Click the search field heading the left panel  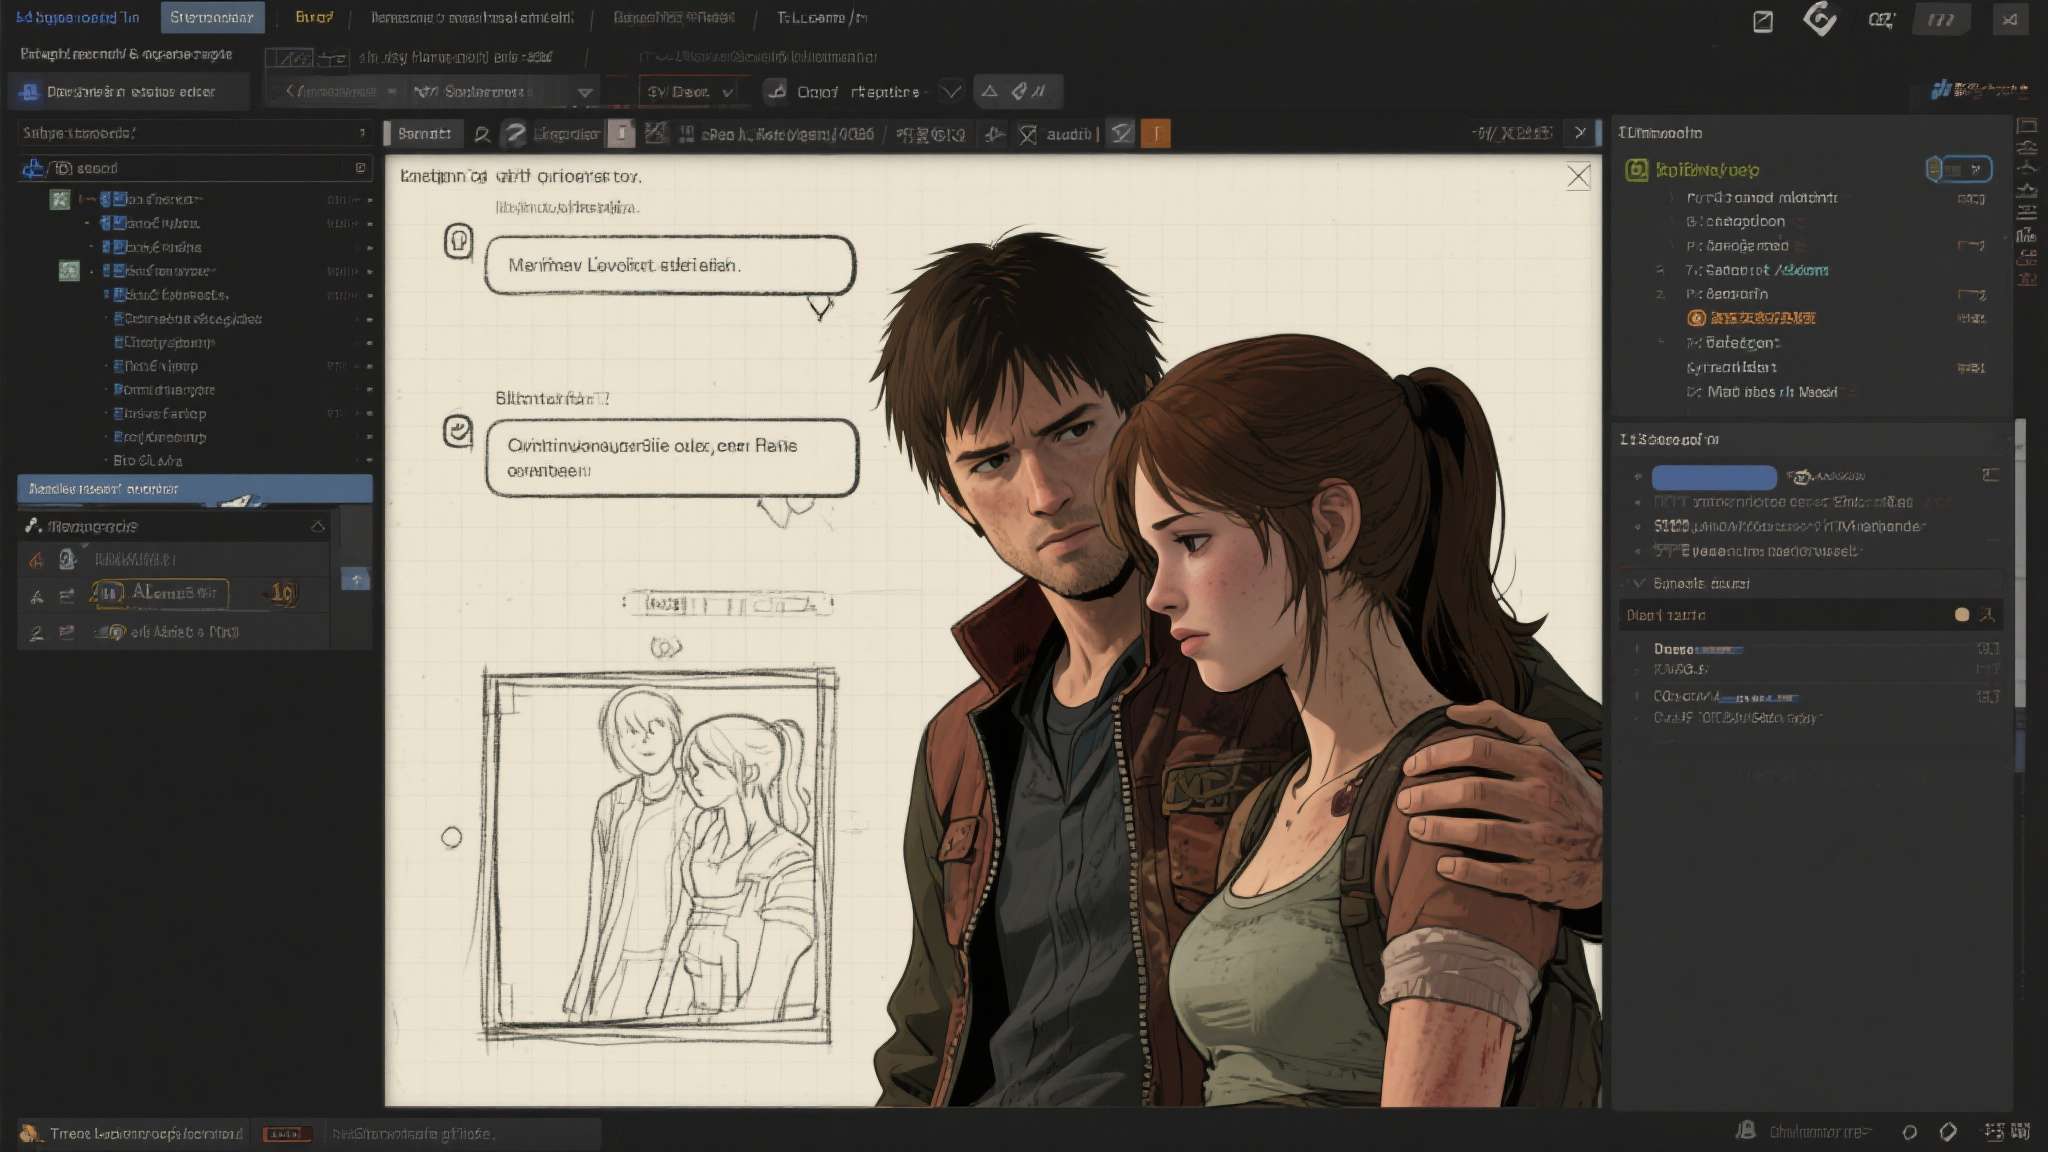click(x=195, y=133)
